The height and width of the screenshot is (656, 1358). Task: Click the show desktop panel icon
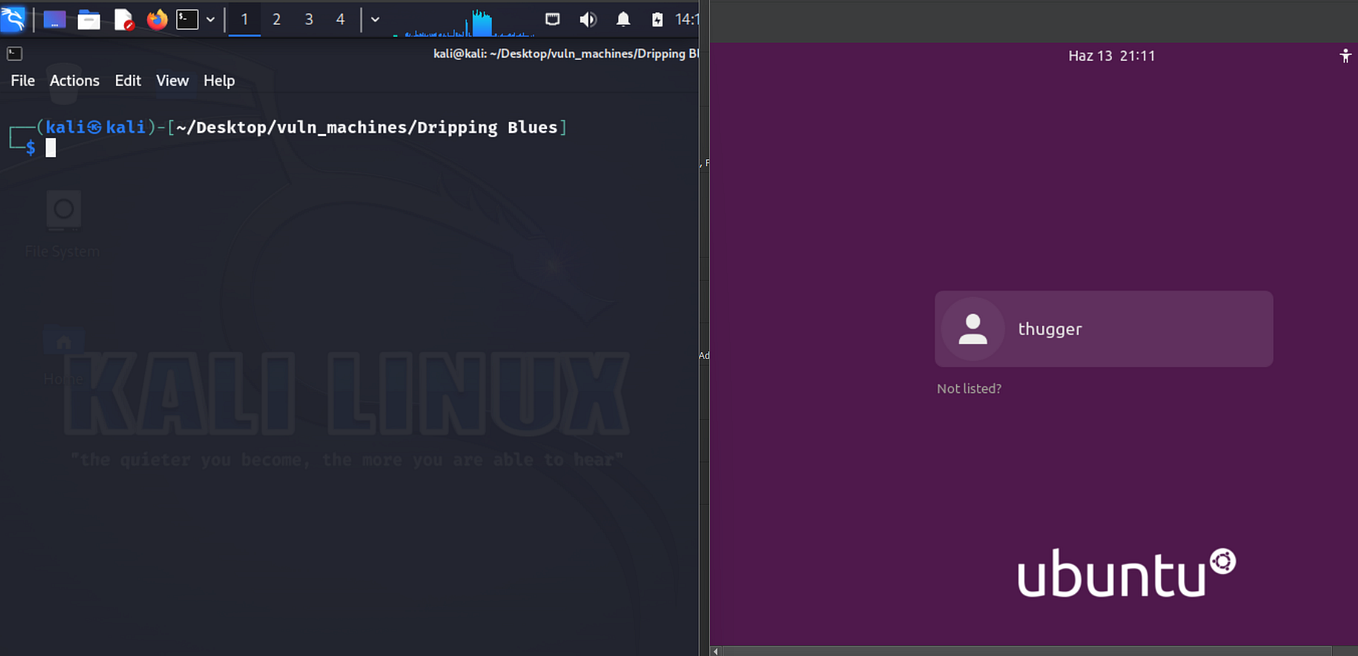(54, 19)
